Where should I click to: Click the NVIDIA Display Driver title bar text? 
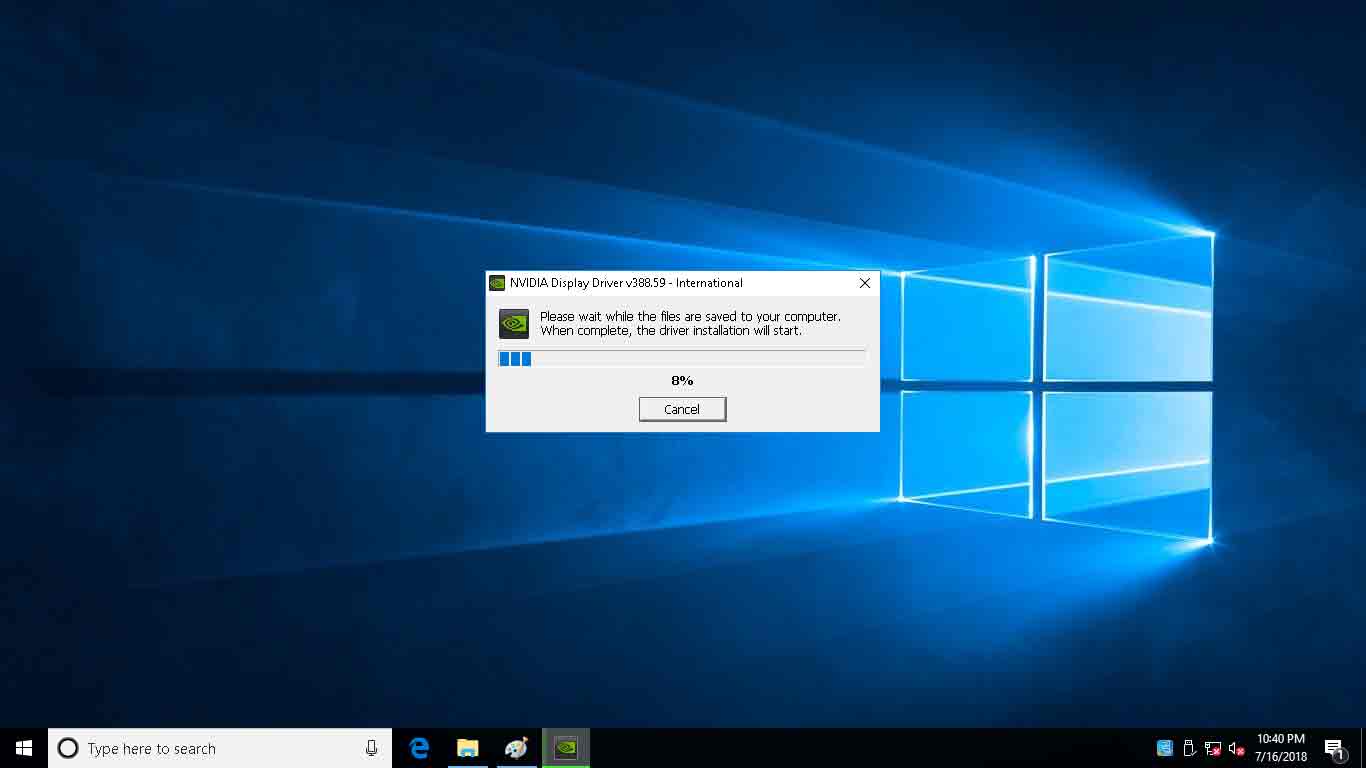tap(626, 283)
